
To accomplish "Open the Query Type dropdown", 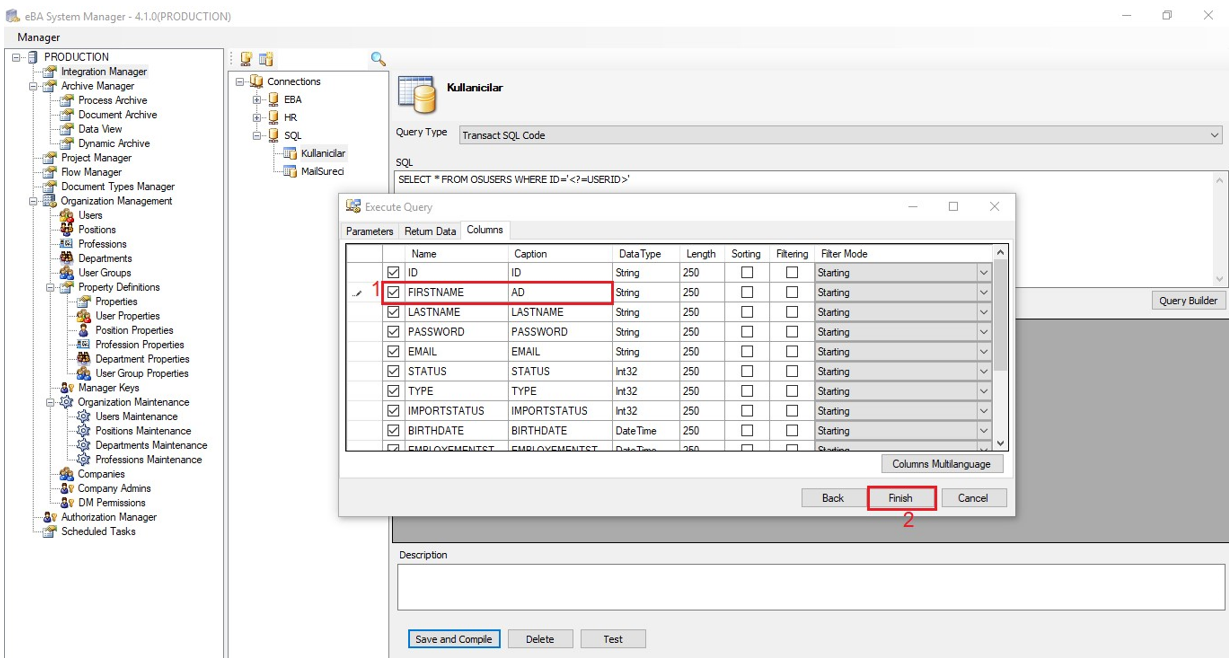I will 1214,135.
